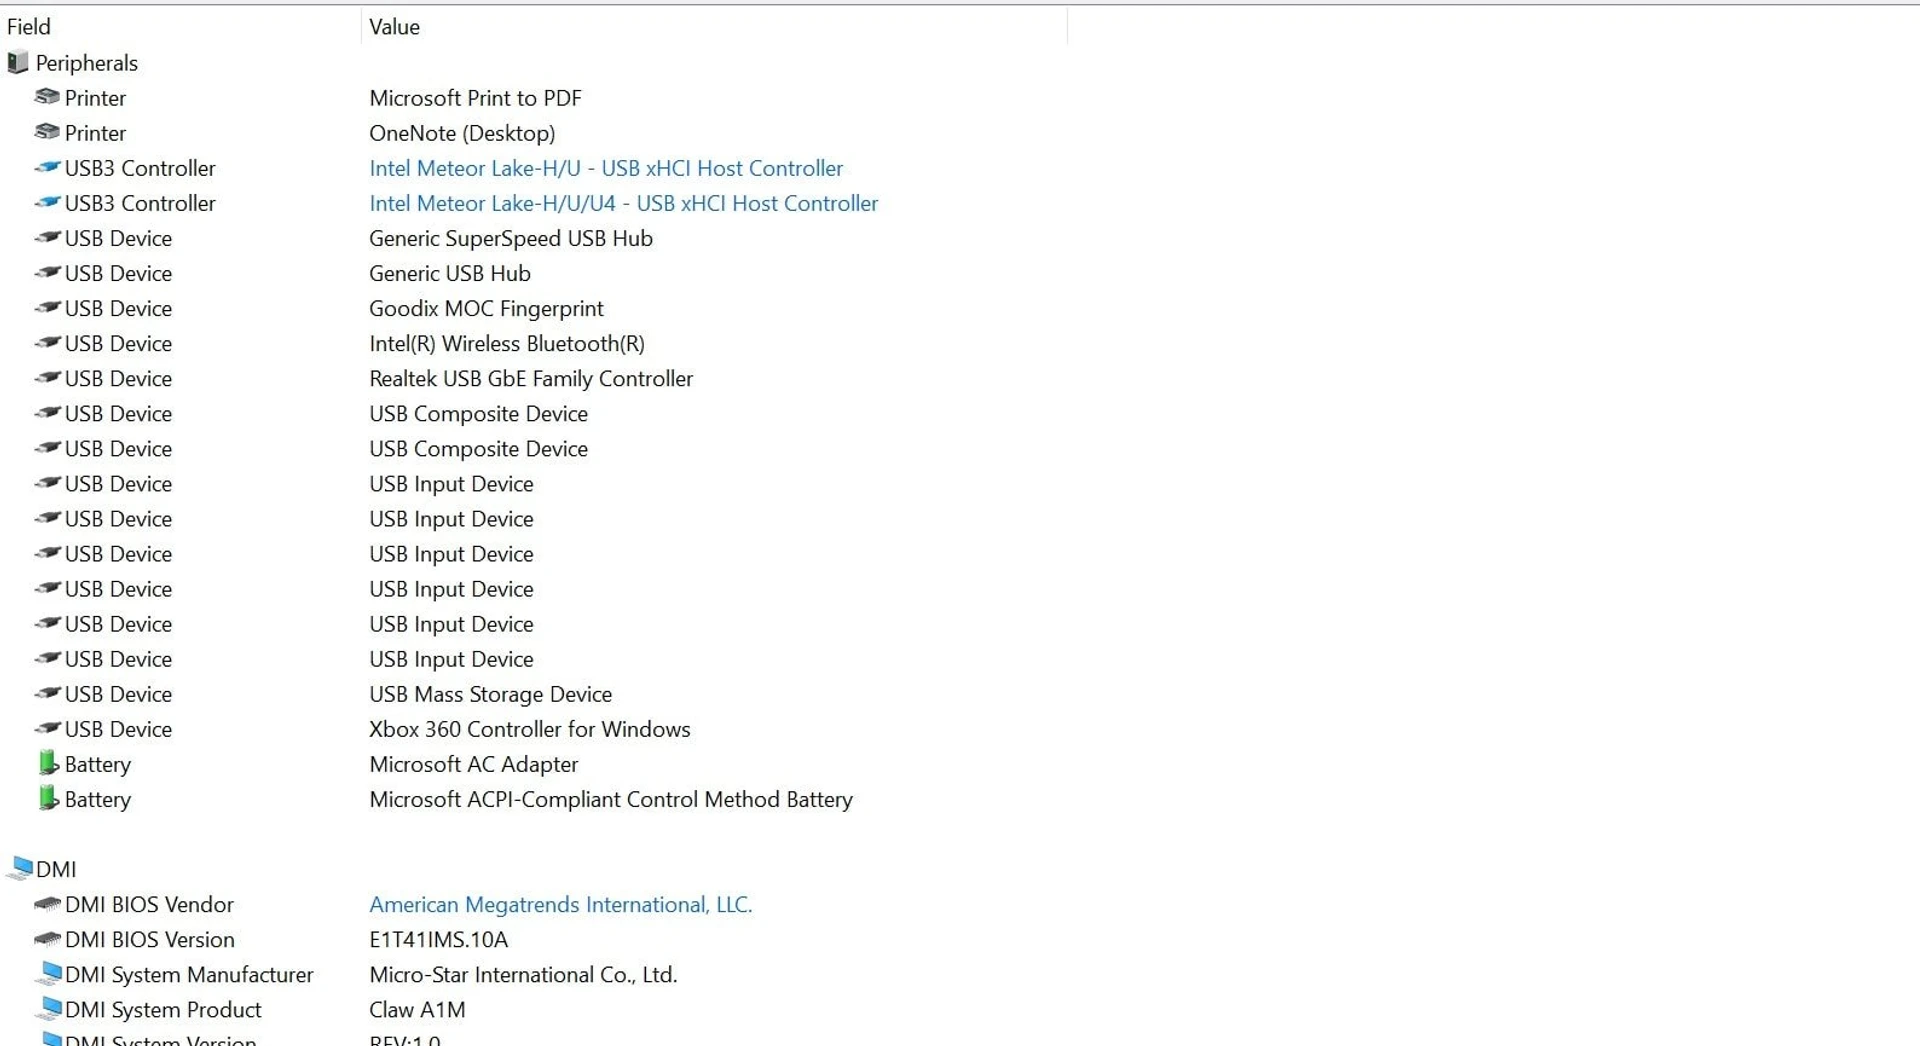Click computer icon beside DMI System Product

coord(48,1009)
